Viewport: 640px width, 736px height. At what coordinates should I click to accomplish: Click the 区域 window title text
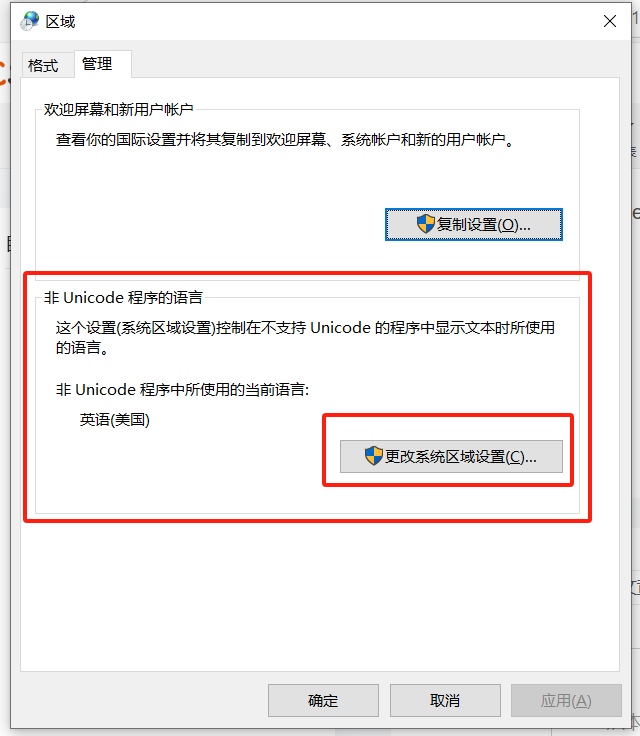(60, 22)
